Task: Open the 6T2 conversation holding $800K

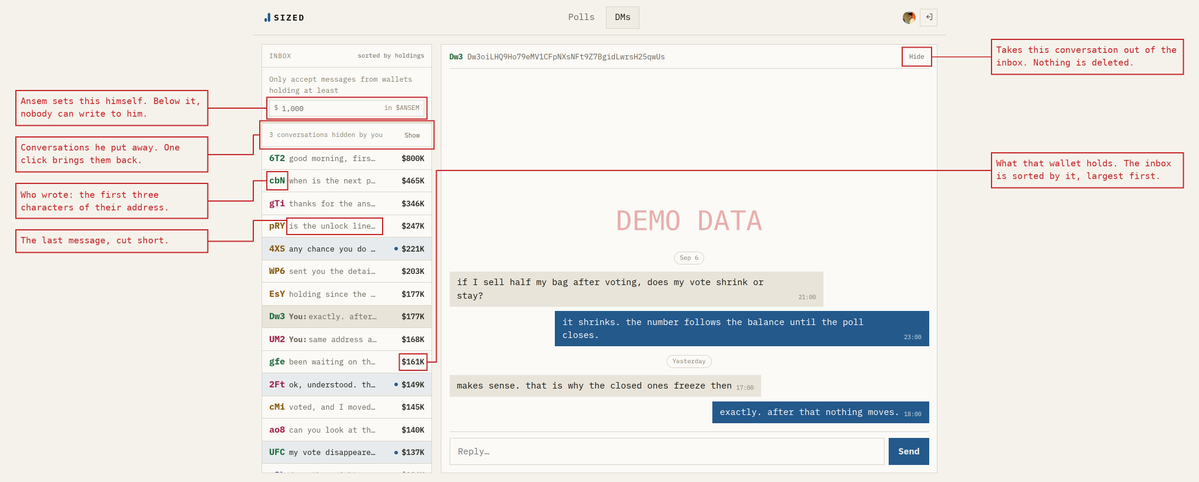Action: pos(346,158)
